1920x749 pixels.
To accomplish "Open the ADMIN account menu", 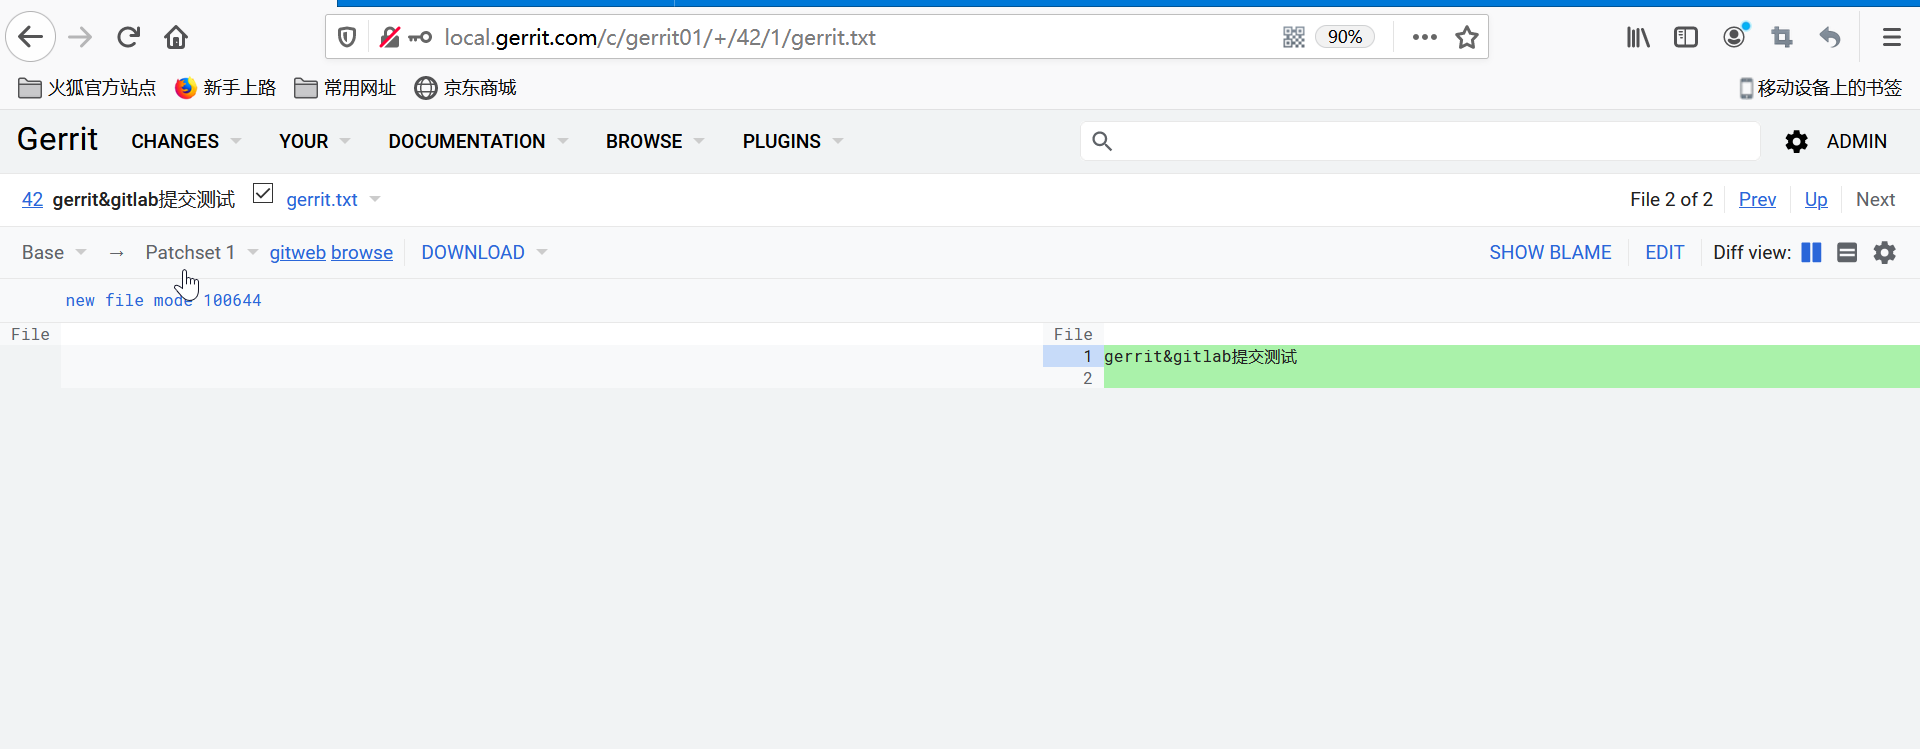I will tap(1856, 141).
